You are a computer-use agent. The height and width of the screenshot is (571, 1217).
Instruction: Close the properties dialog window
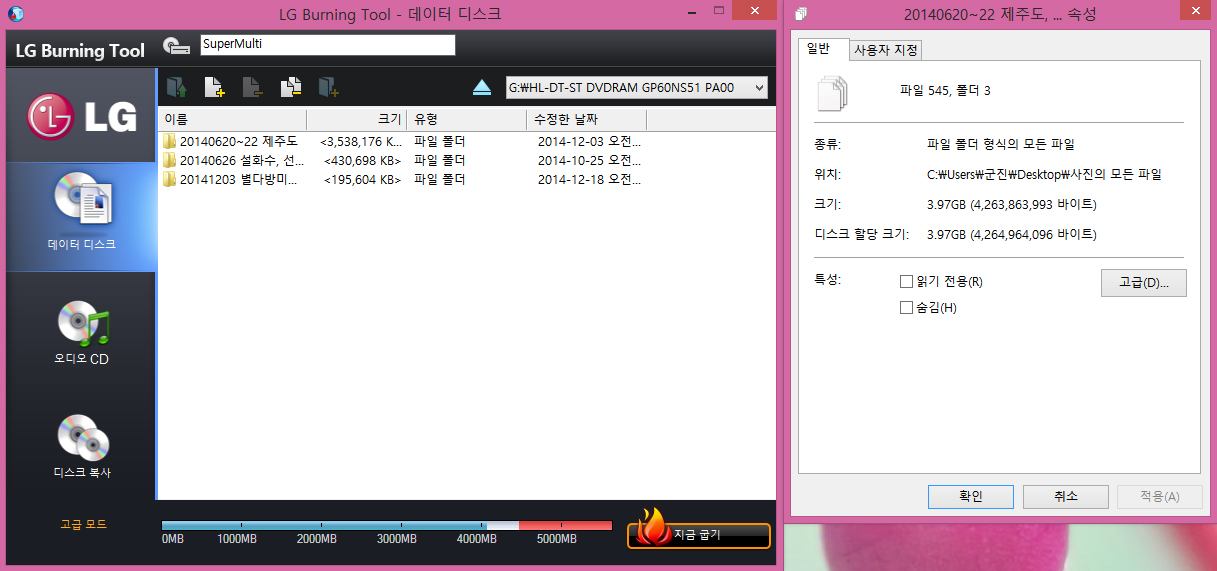point(1194,11)
